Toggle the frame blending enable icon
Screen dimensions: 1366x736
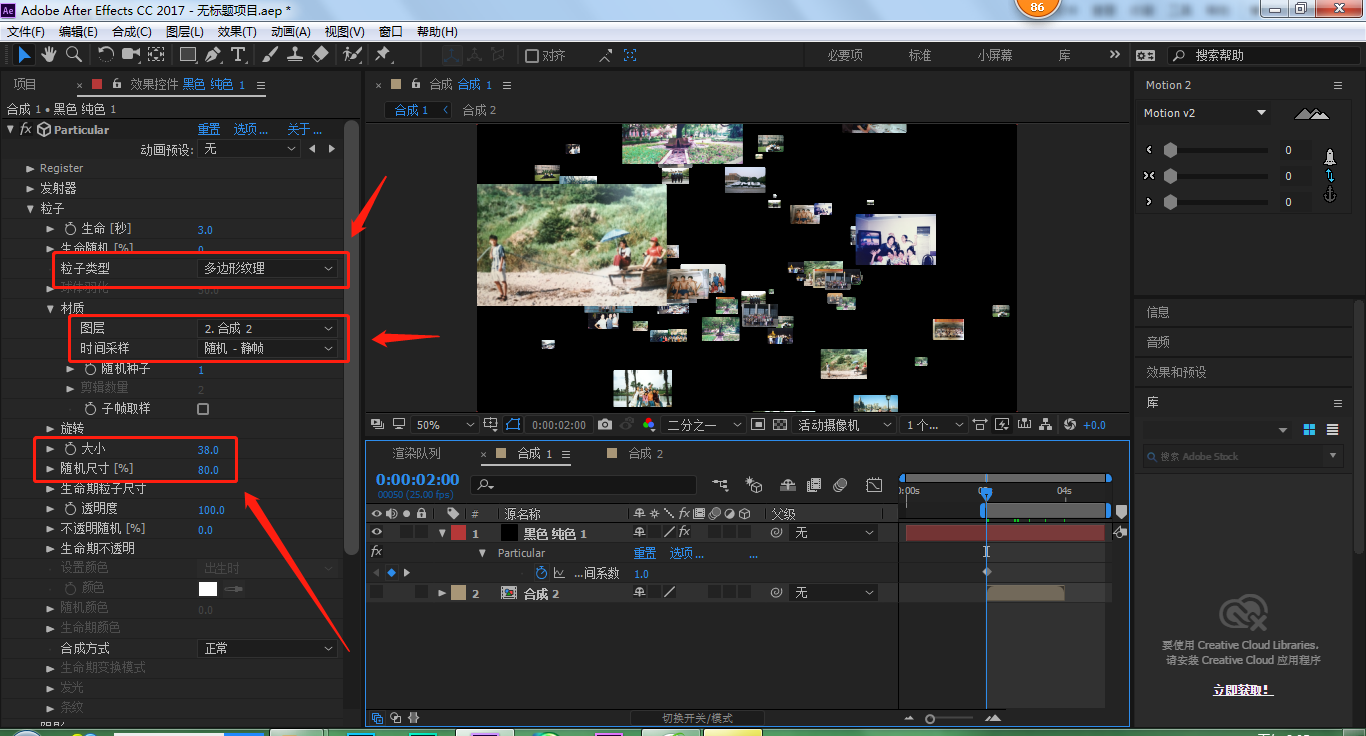[x=813, y=485]
